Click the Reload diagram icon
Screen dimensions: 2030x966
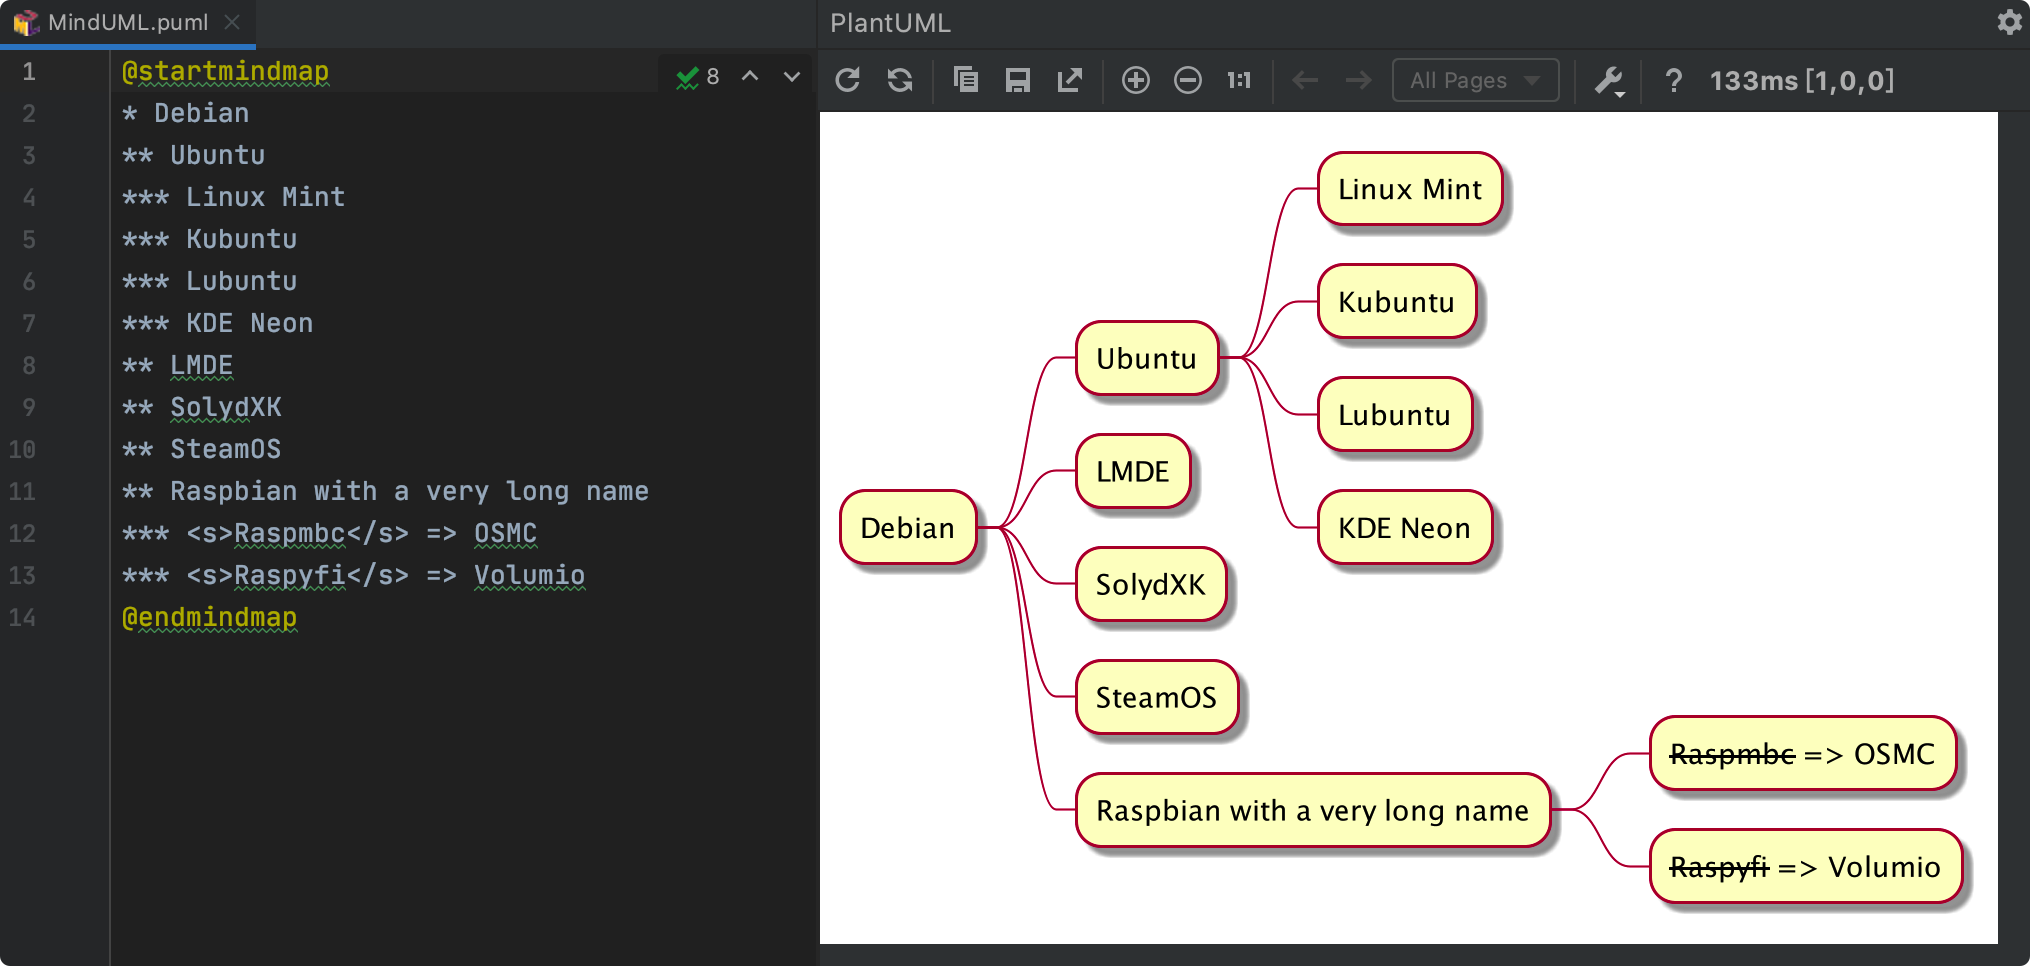pos(848,80)
